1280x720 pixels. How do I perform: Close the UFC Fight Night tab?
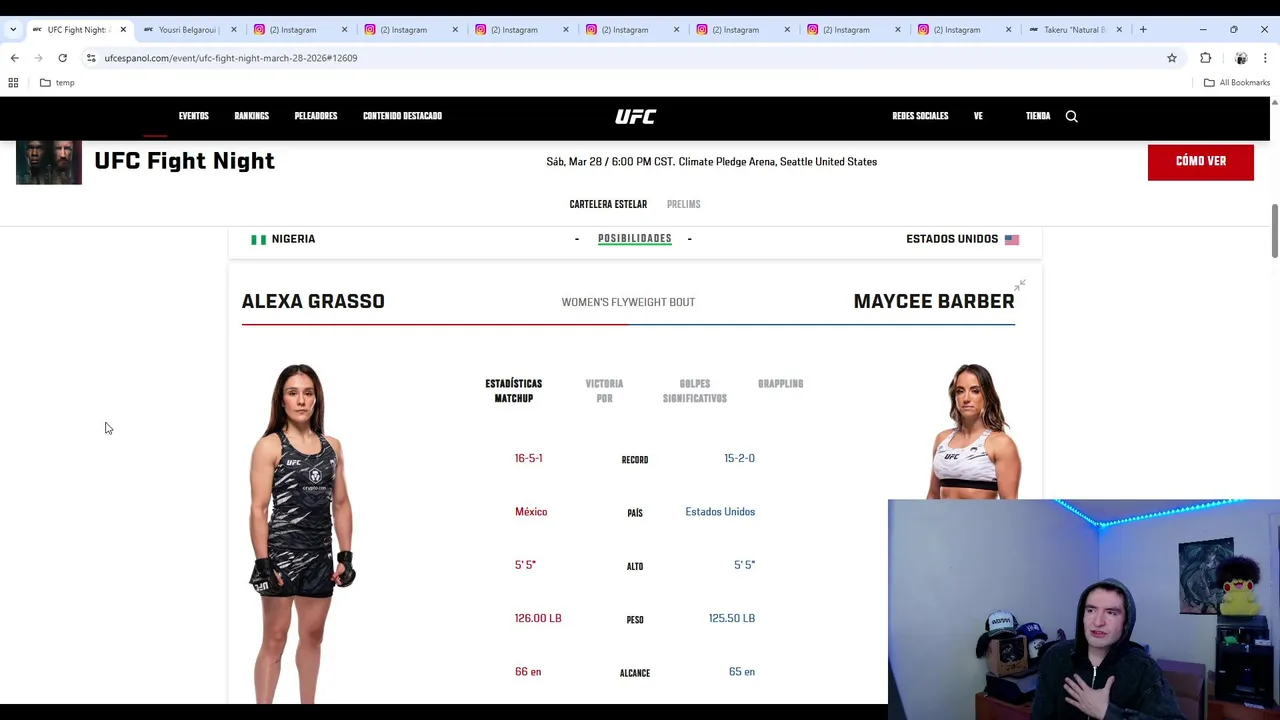point(123,29)
